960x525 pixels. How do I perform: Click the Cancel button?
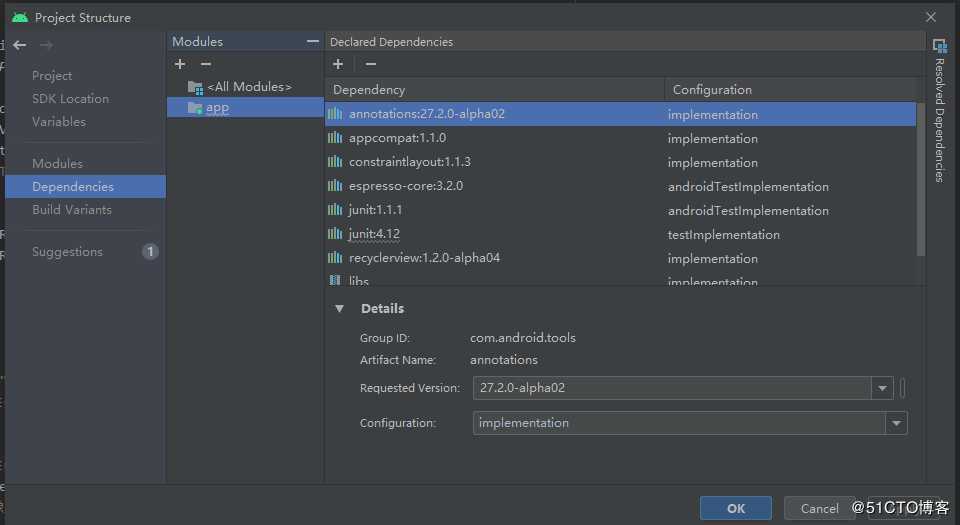click(x=820, y=508)
